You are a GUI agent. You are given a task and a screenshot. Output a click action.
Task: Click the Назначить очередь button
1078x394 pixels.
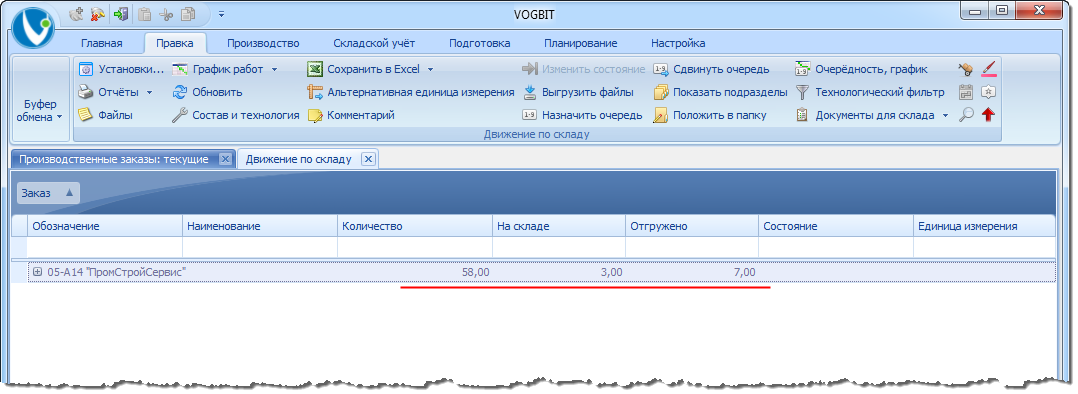coord(582,115)
